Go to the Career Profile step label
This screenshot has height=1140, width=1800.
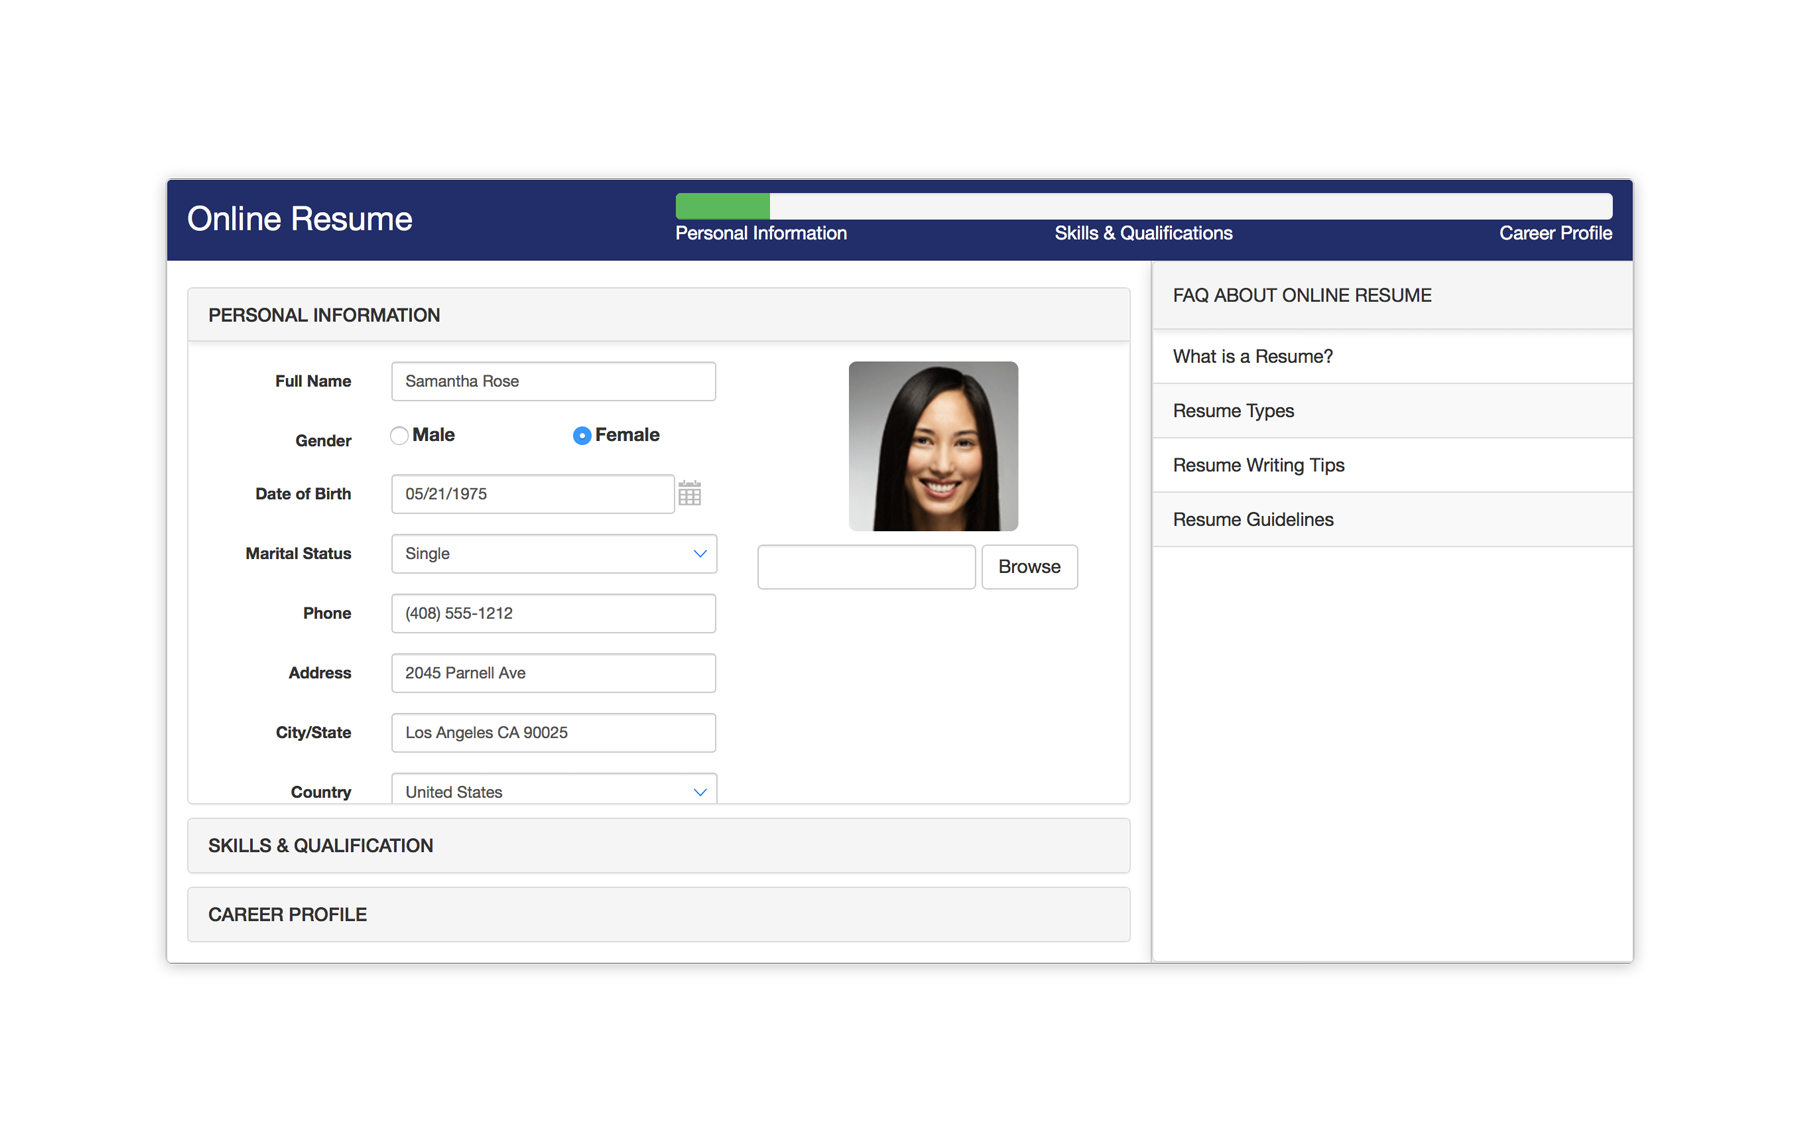pos(1555,233)
